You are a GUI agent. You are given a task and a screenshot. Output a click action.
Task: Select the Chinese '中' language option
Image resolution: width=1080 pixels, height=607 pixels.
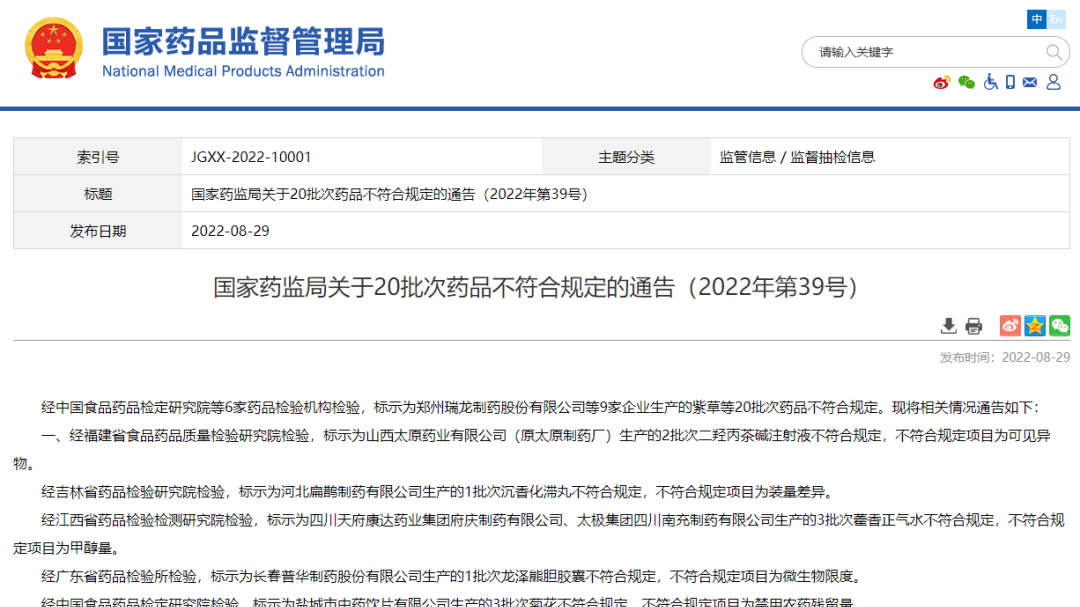point(1037,19)
